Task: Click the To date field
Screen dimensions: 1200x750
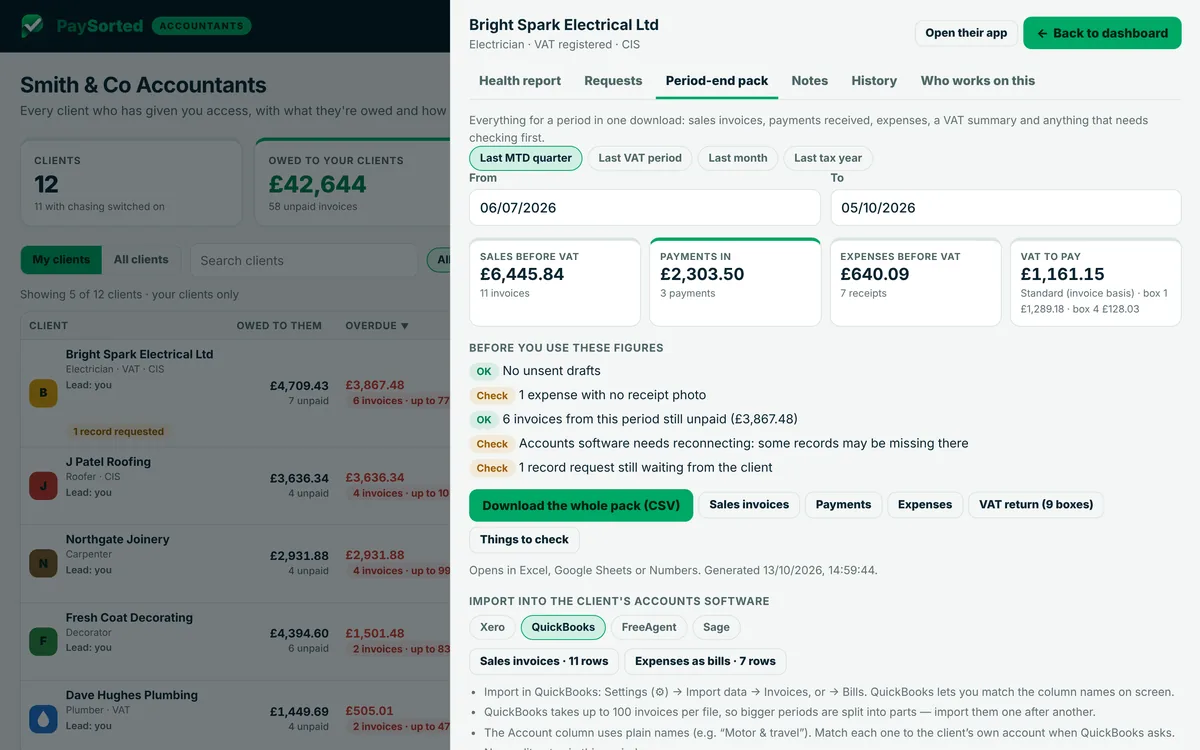Action: point(1006,208)
